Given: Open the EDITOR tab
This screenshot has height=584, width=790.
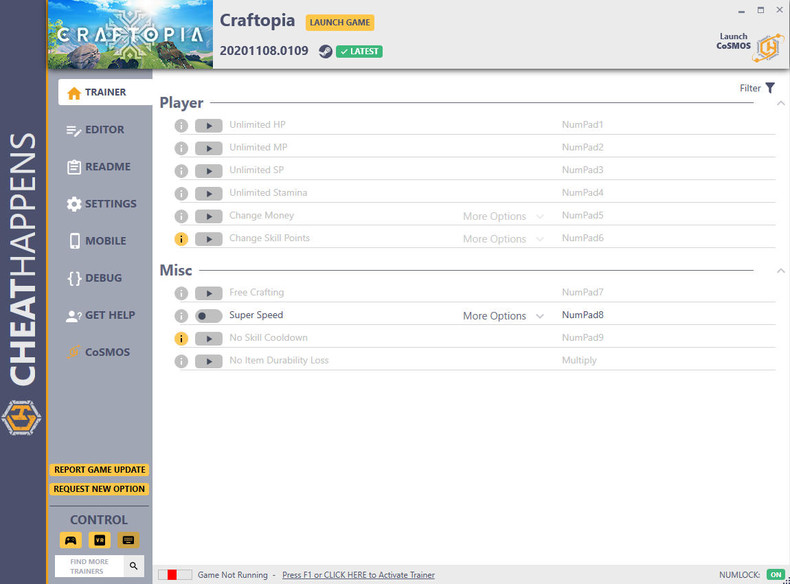Looking at the screenshot, I should (x=95, y=130).
